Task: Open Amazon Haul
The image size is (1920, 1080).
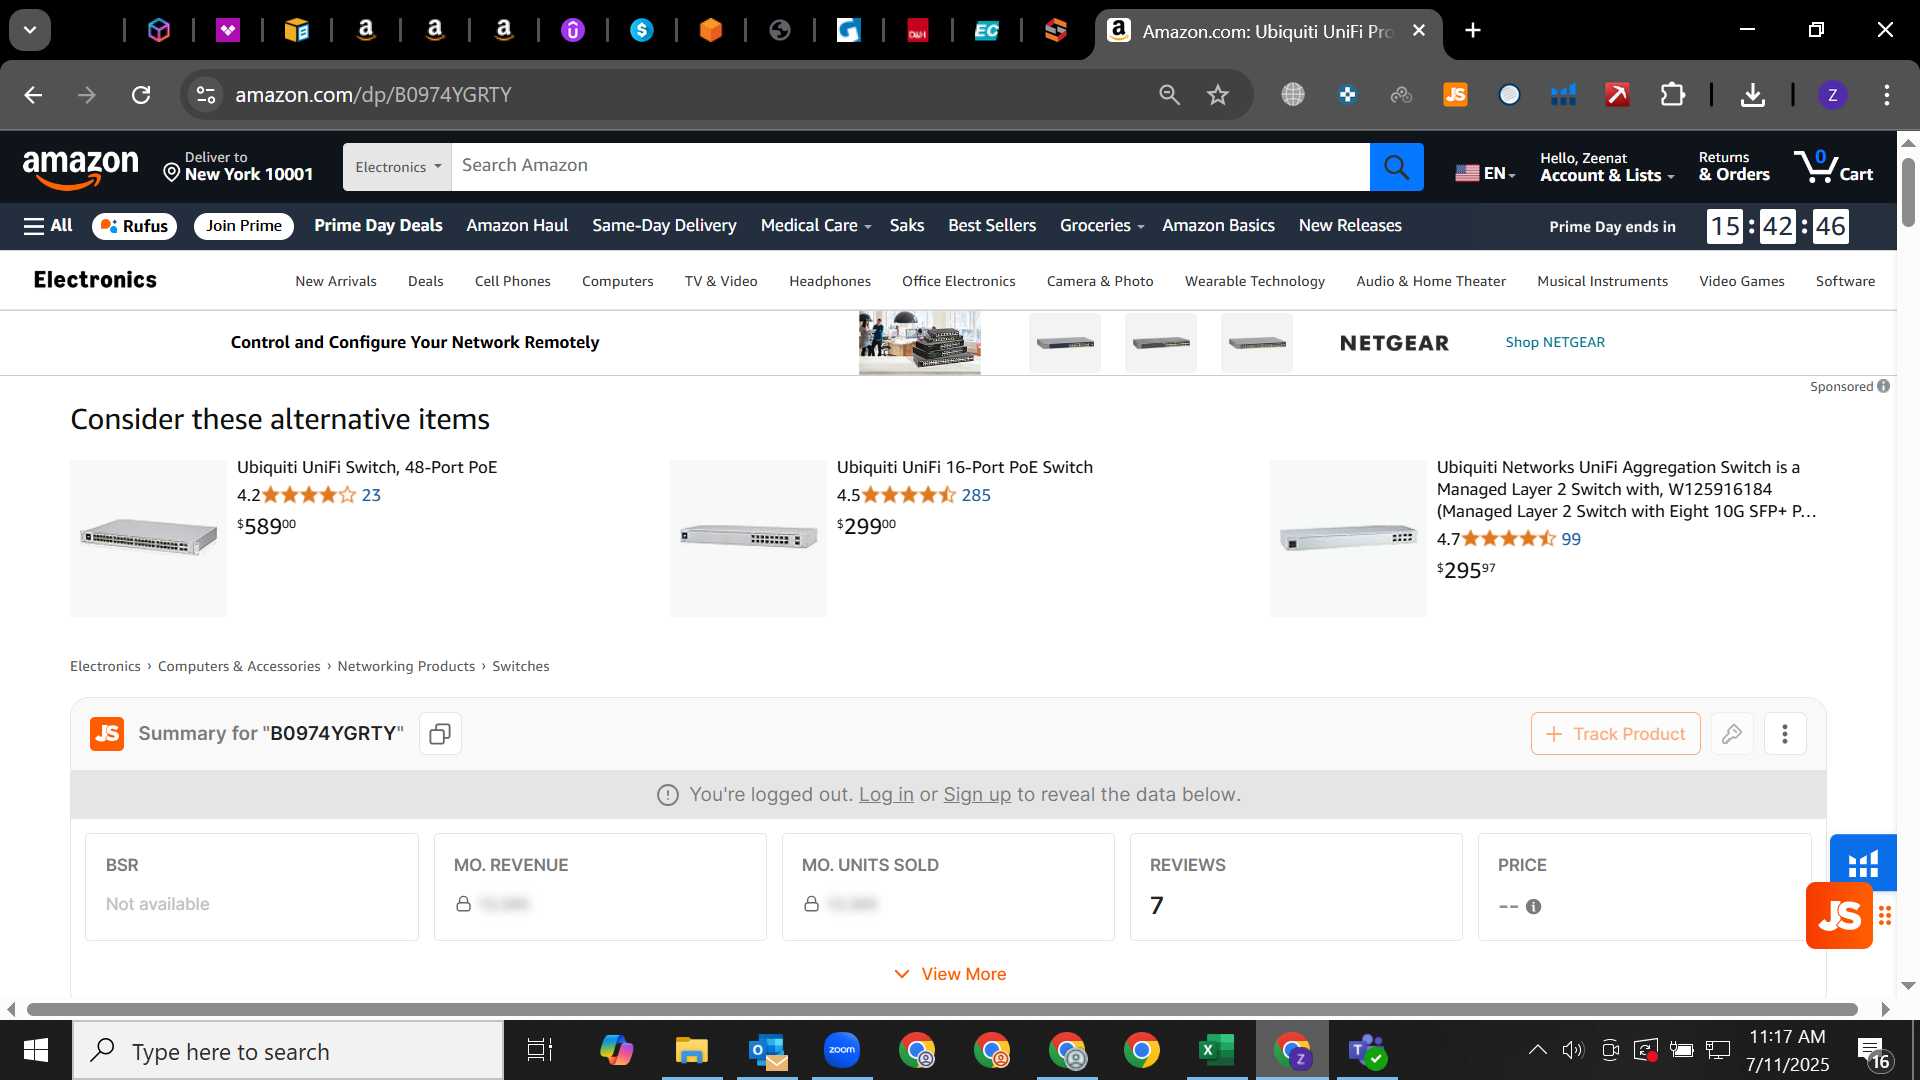Action: coord(517,226)
